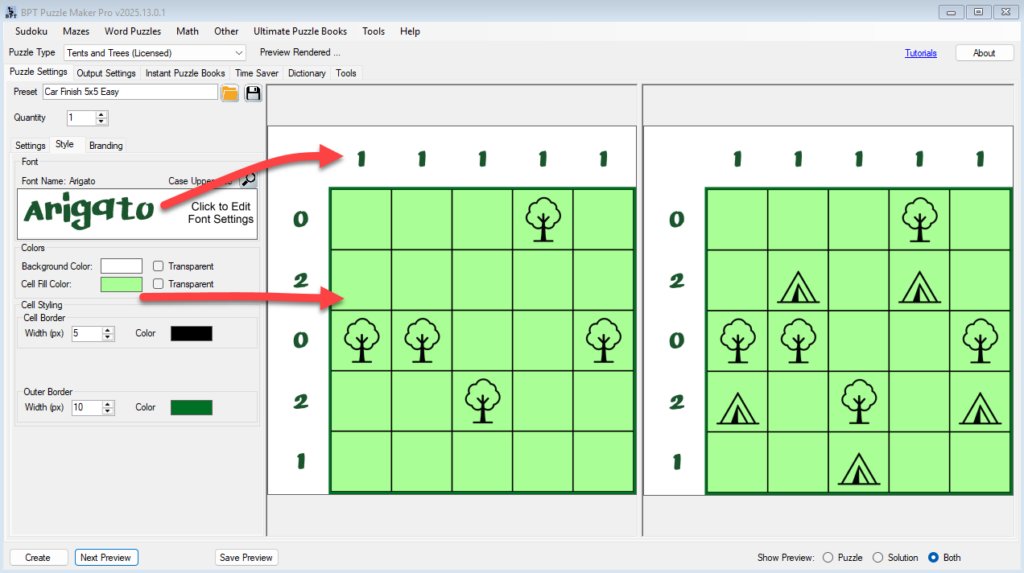Image resolution: width=1024 pixels, height=573 pixels.
Task: Click the save preset floppy disk icon
Action: pos(253,93)
